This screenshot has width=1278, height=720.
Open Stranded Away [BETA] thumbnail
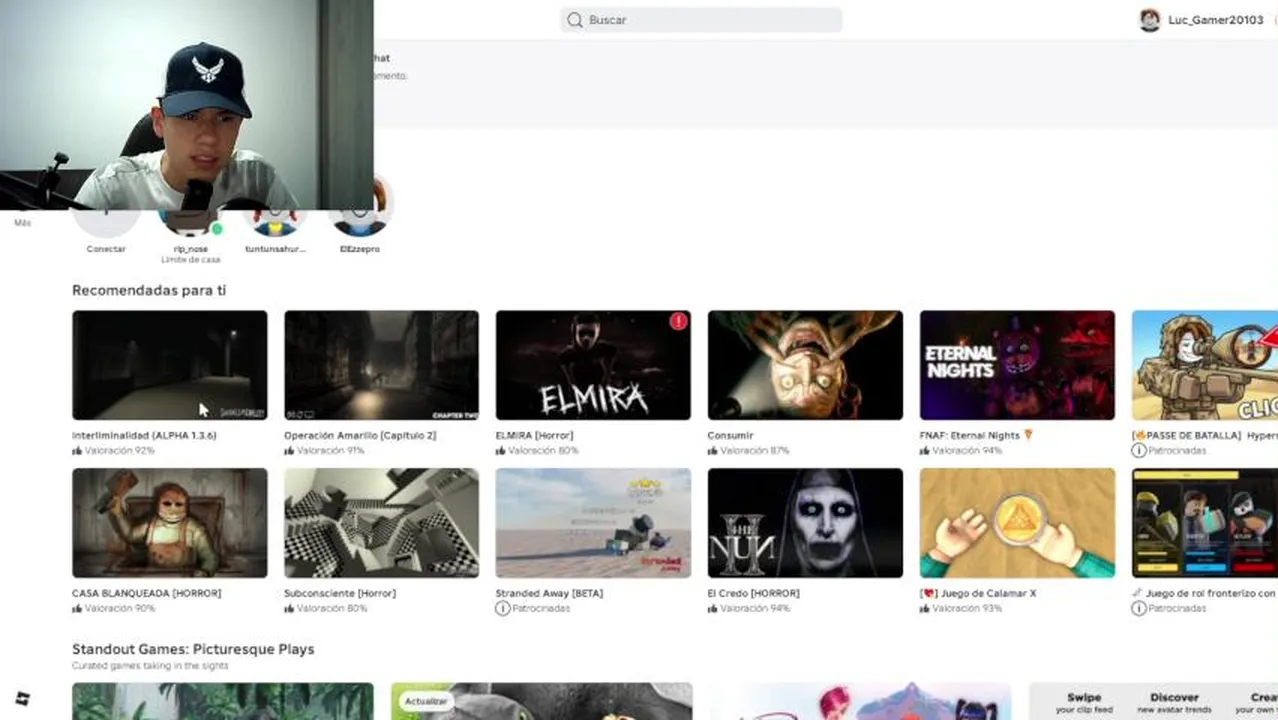593,523
